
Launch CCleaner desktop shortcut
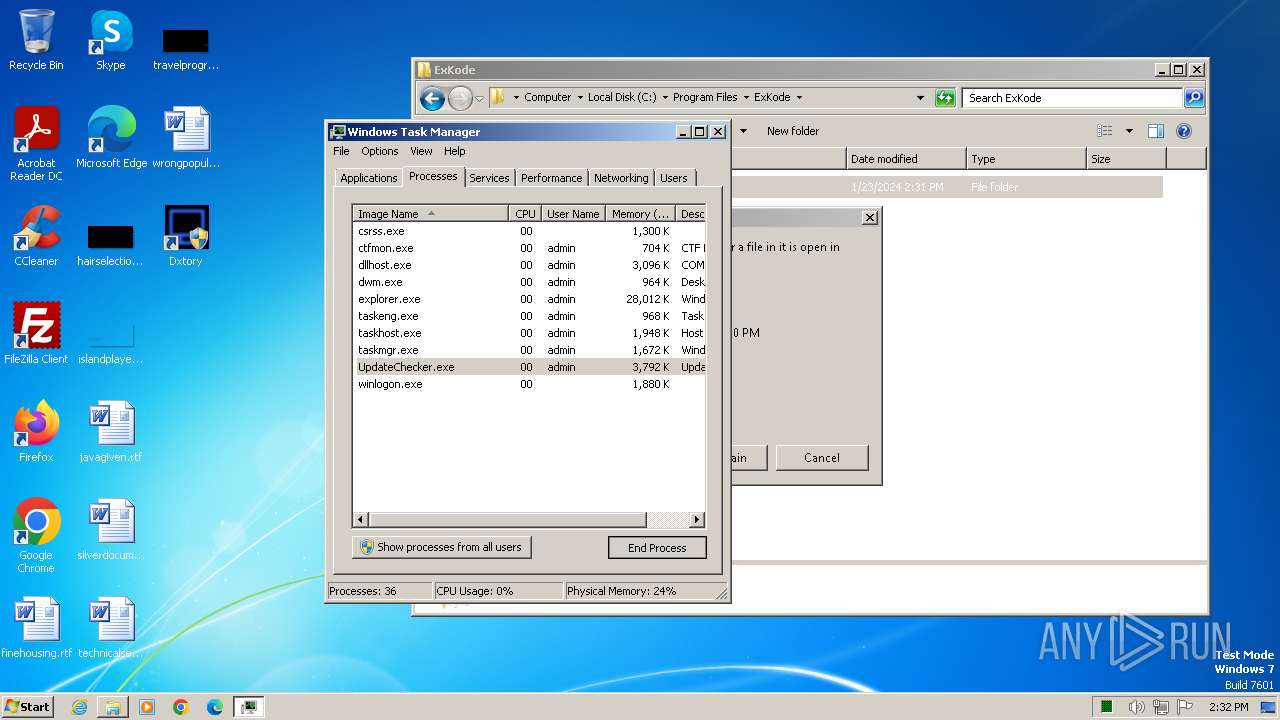[36, 236]
